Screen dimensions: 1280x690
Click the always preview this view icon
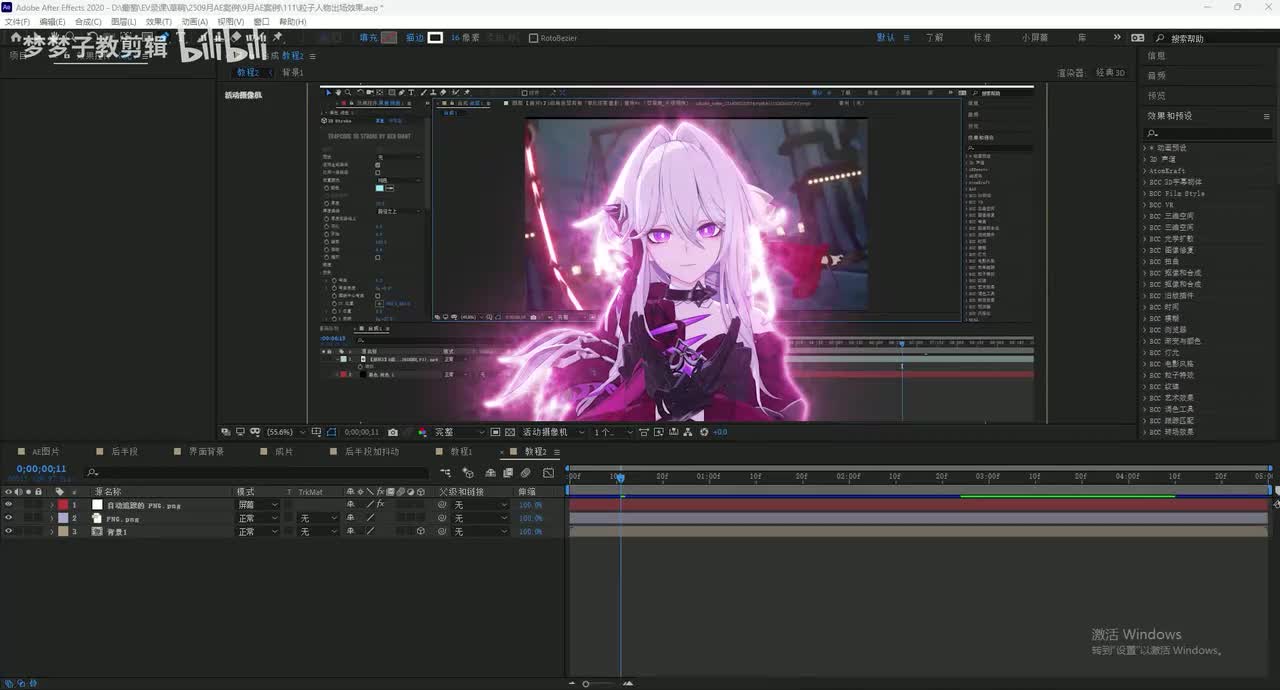(x=227, y=432)
